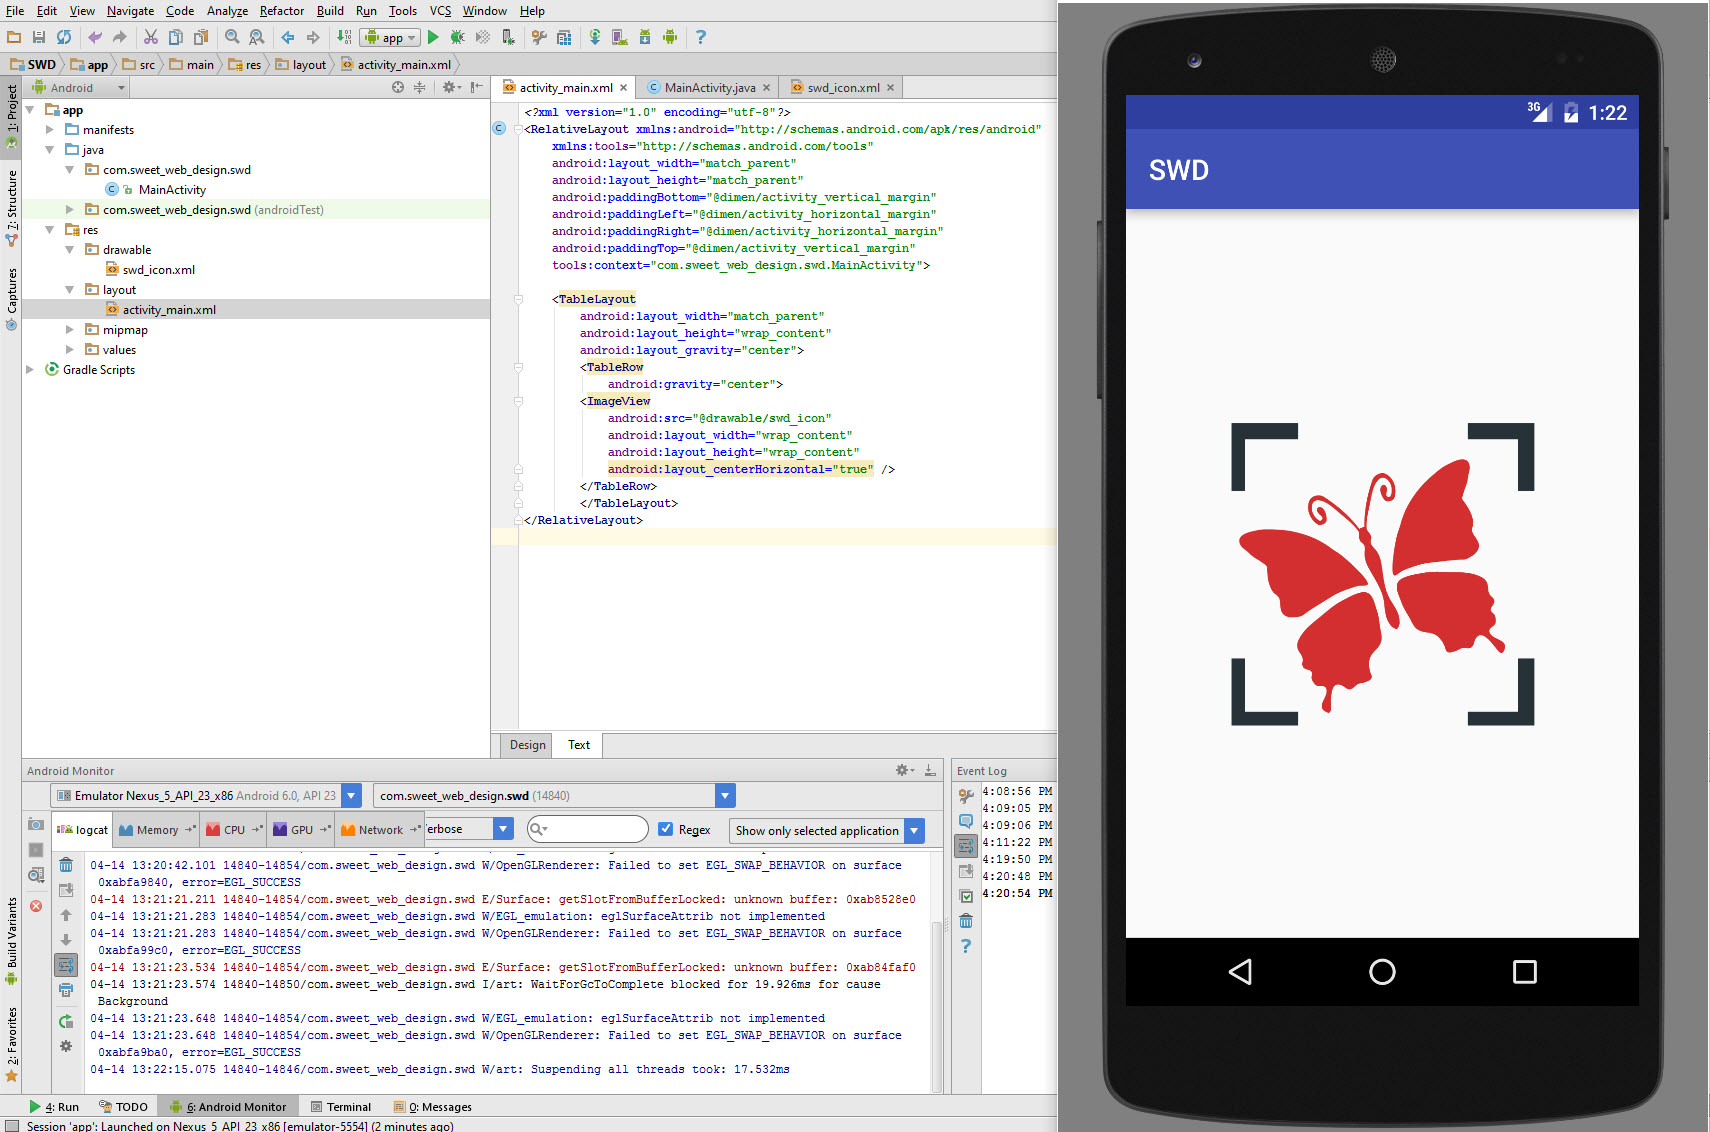
Task: Click the Save All floppy disk icon
Action: coord(39,37)
